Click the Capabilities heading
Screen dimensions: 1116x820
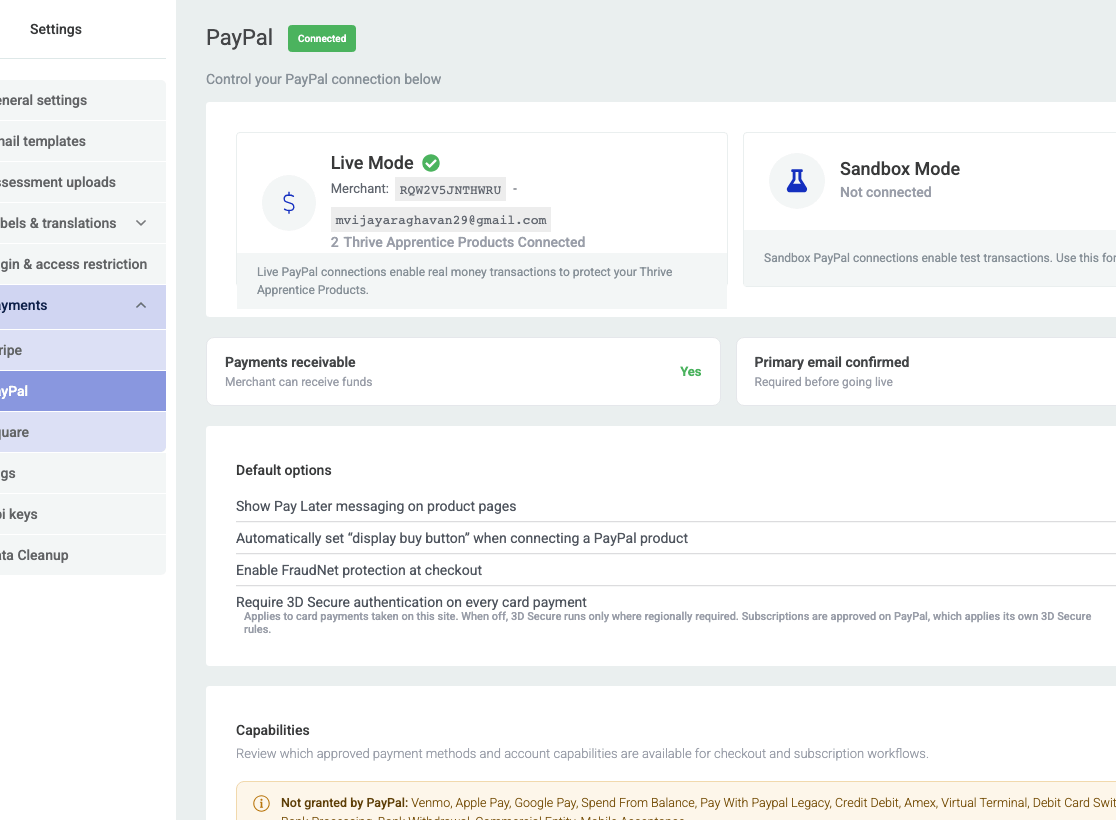273,730
